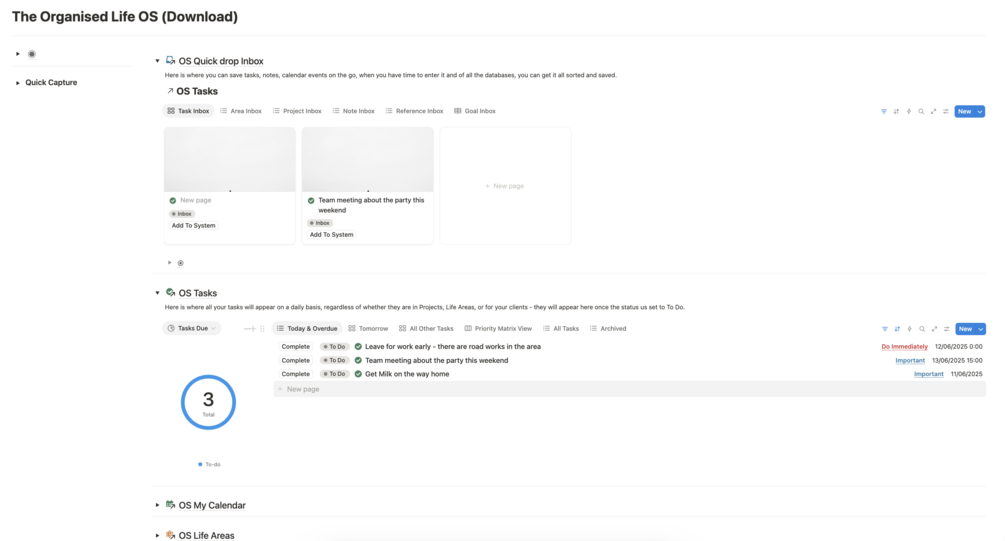
Task: Switch to the Note Inbox tab
Action: (353, 111)
